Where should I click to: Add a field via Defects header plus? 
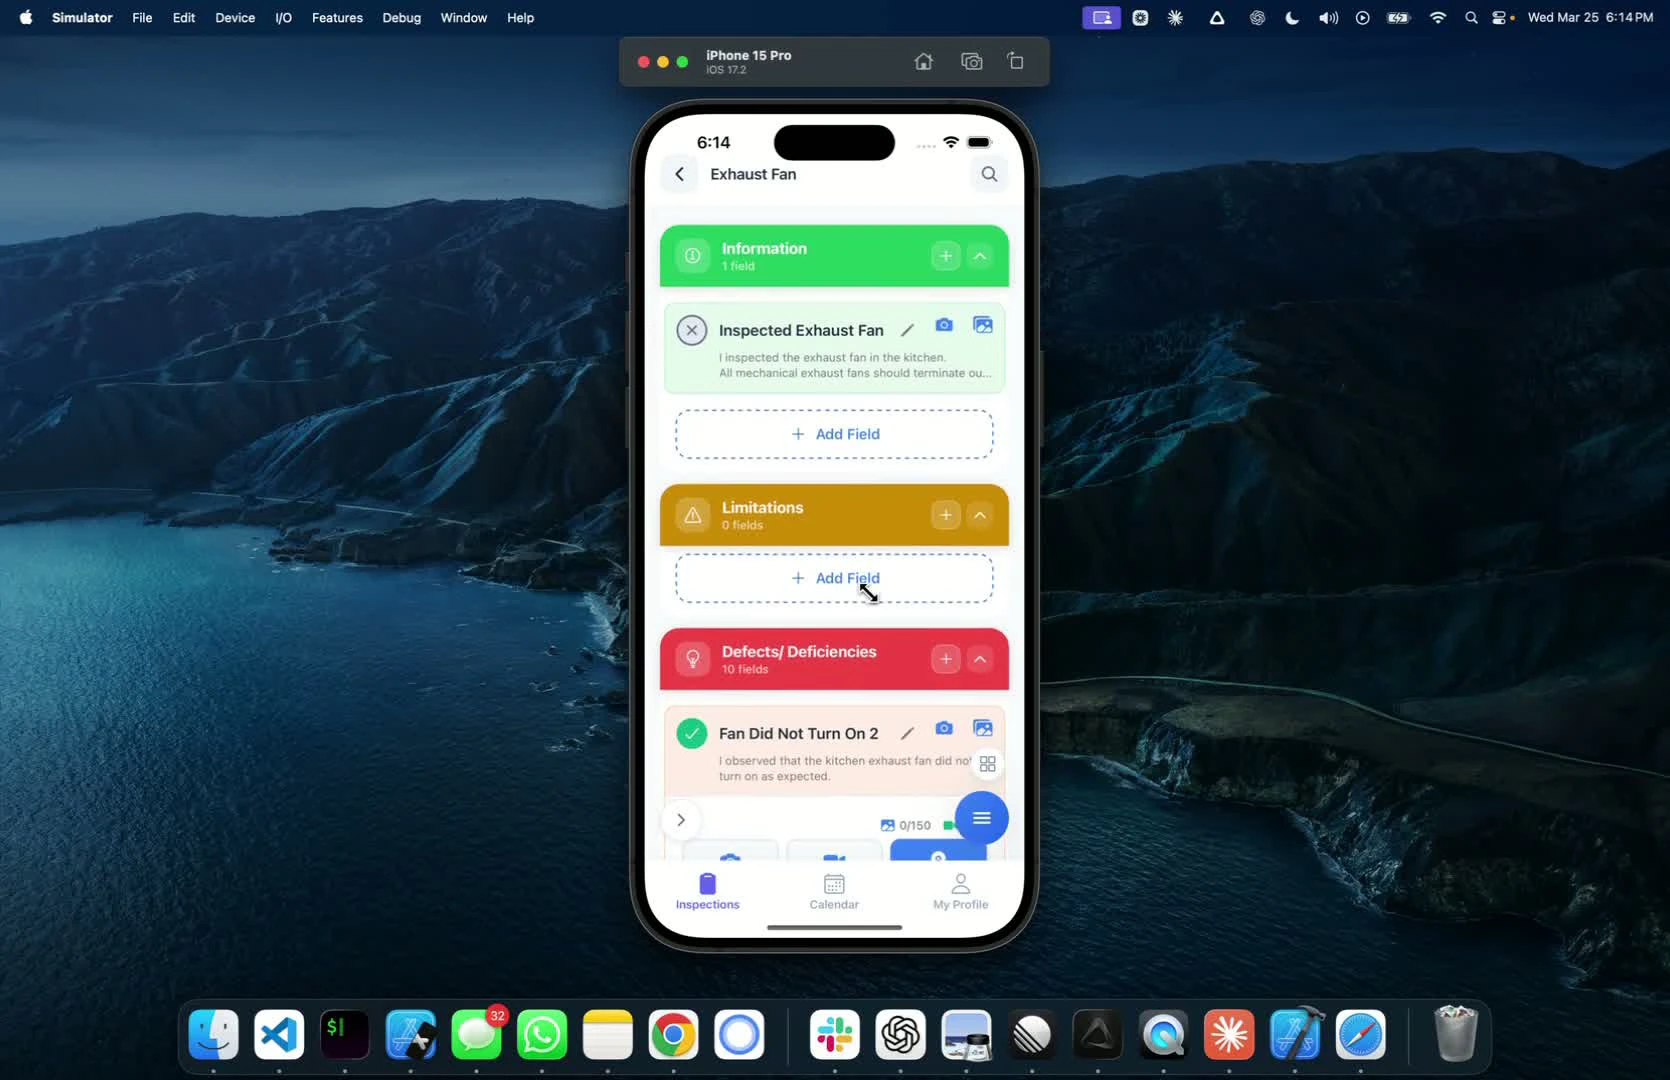tap(946, 659)
